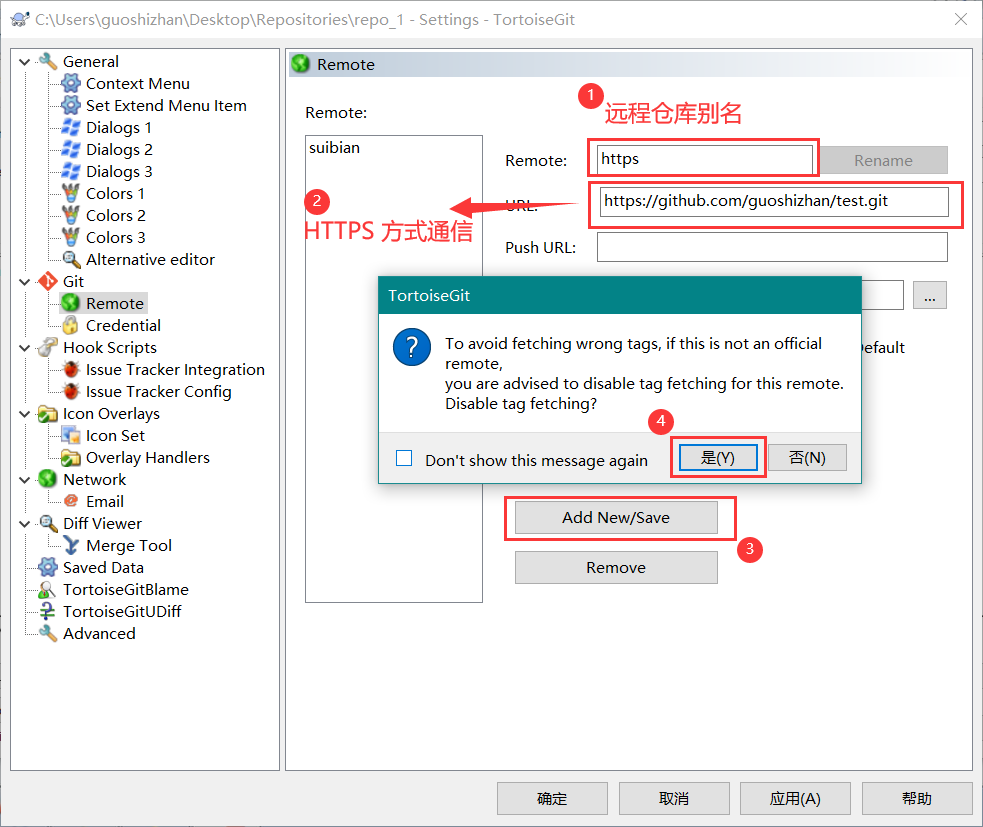Collapse the Hook Scripts tree node
Viewport: 983px width, 827px height.
[25, 348]
